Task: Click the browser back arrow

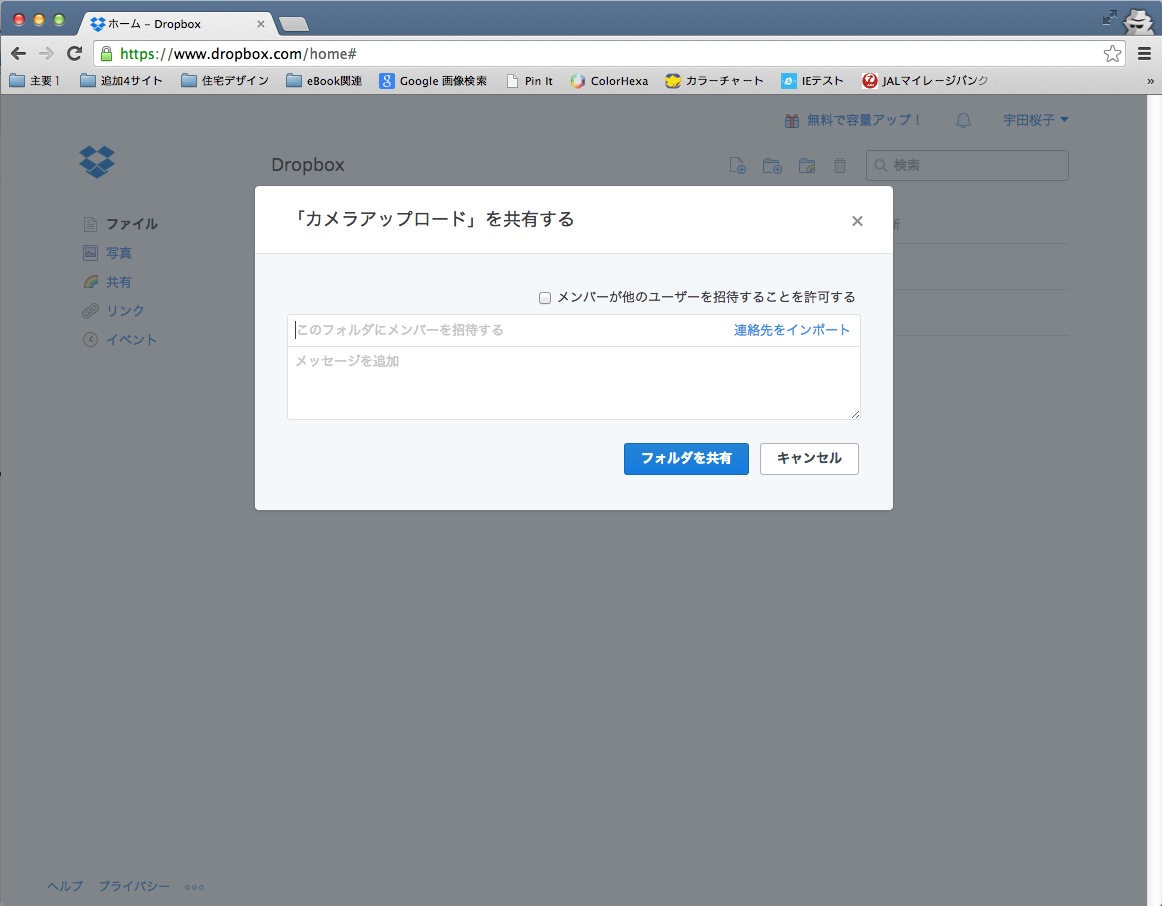Action: click(19, 53)
